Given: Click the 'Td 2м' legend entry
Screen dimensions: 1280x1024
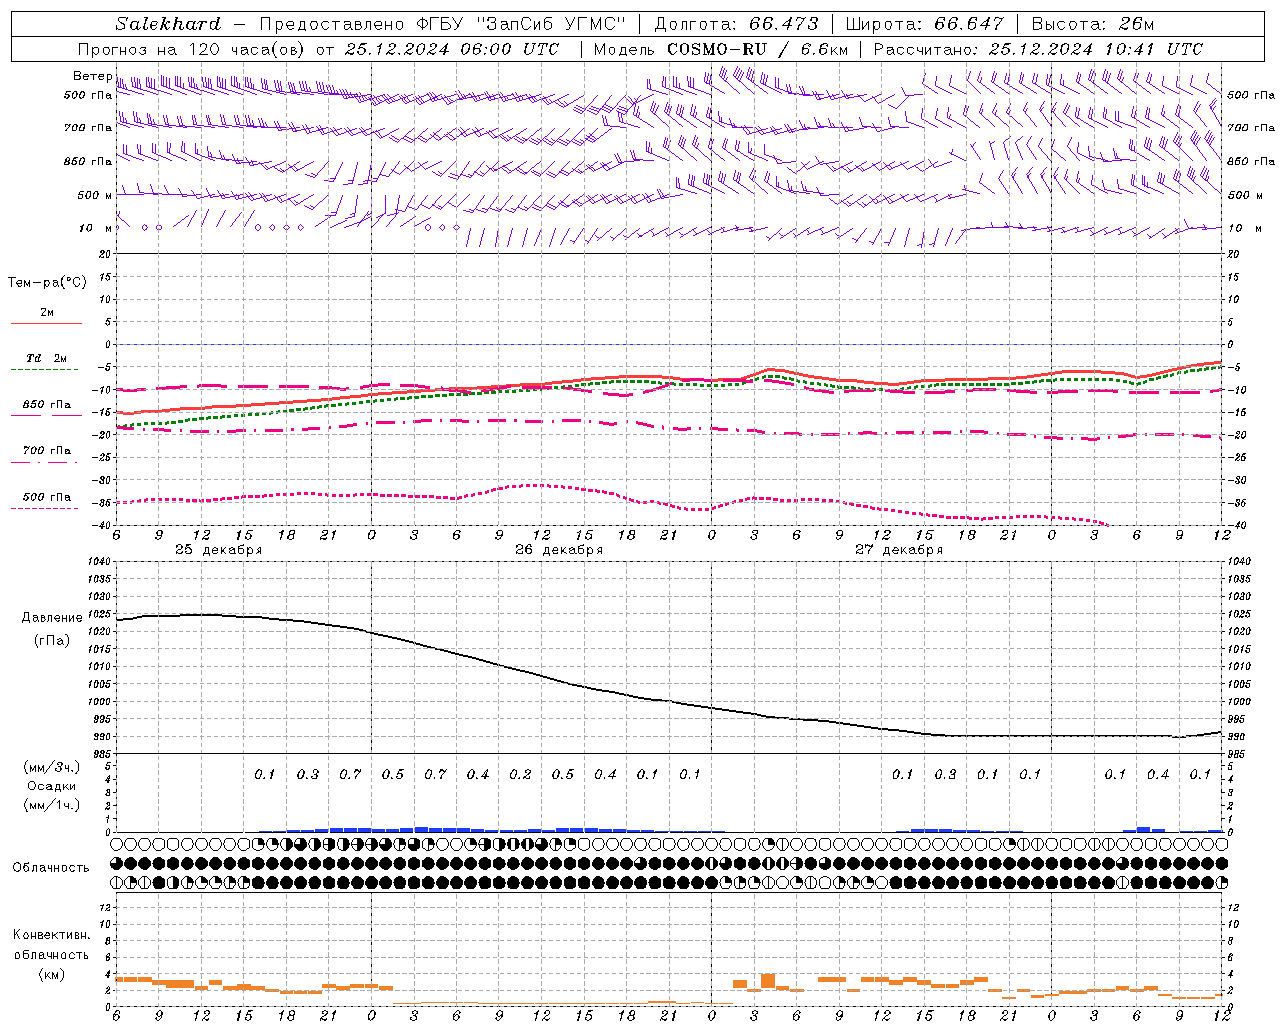Looking at the screenshot, I should pyautogui.click(x=46, y=358).
